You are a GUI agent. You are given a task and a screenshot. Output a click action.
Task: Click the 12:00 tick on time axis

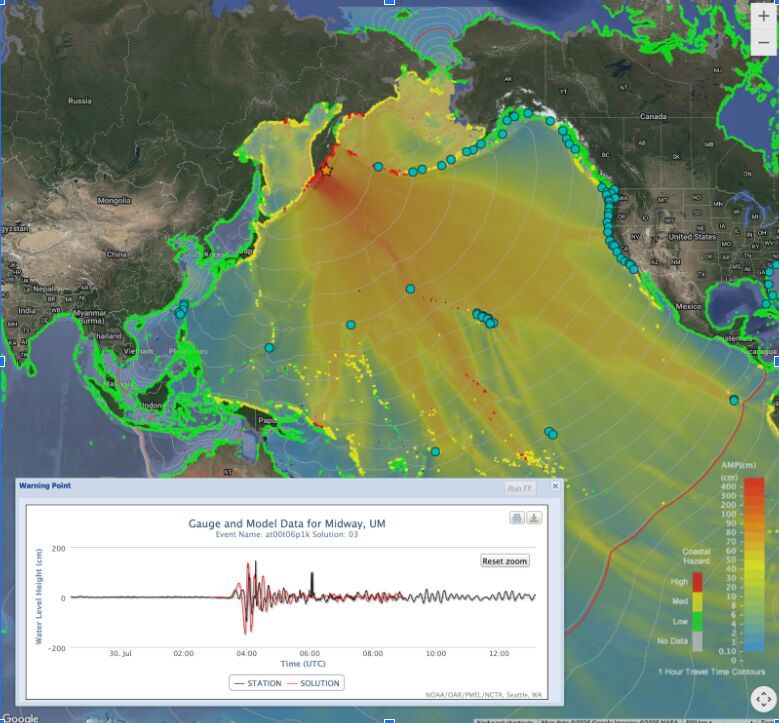499,653
